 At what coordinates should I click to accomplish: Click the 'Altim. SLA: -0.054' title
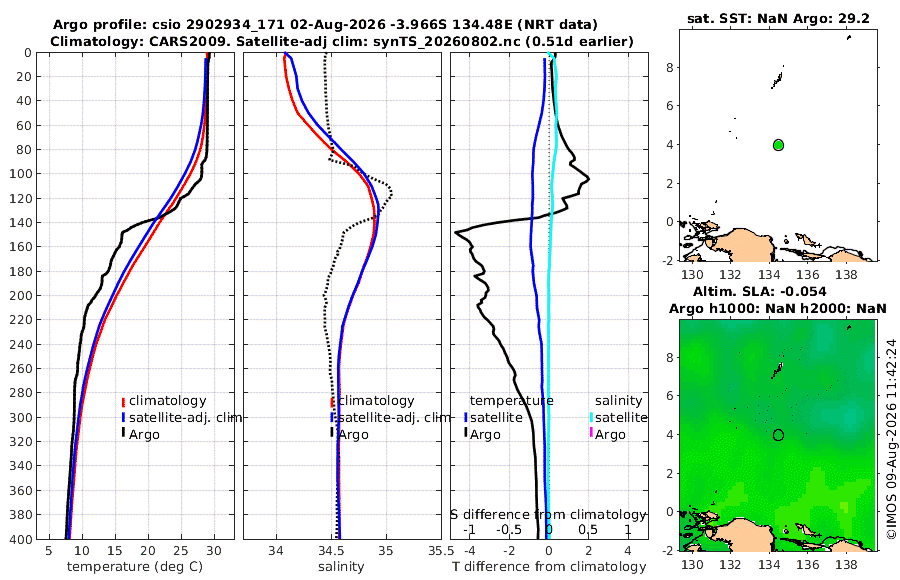click(759, 292)
